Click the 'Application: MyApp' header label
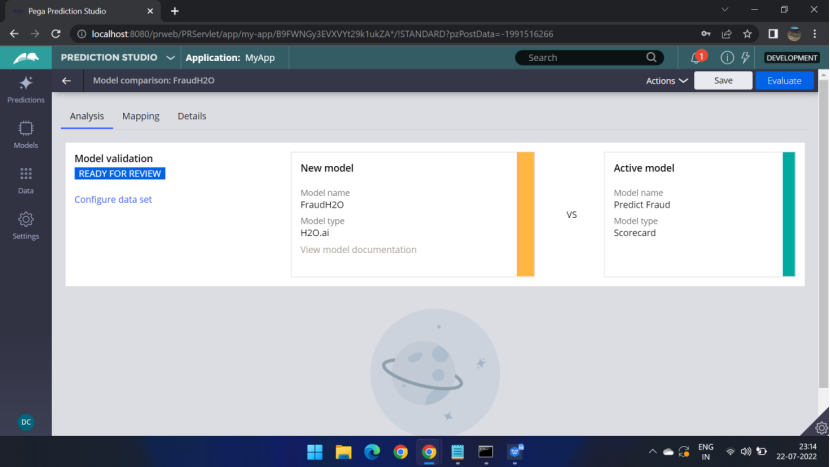 tap(230, 58)
